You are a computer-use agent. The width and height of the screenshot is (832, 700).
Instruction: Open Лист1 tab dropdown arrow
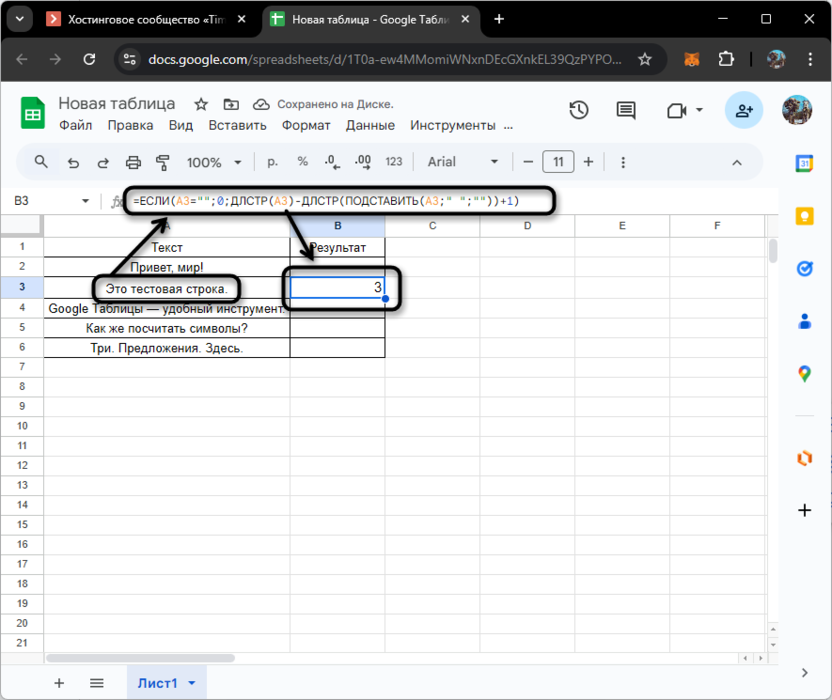pos(192,683)
